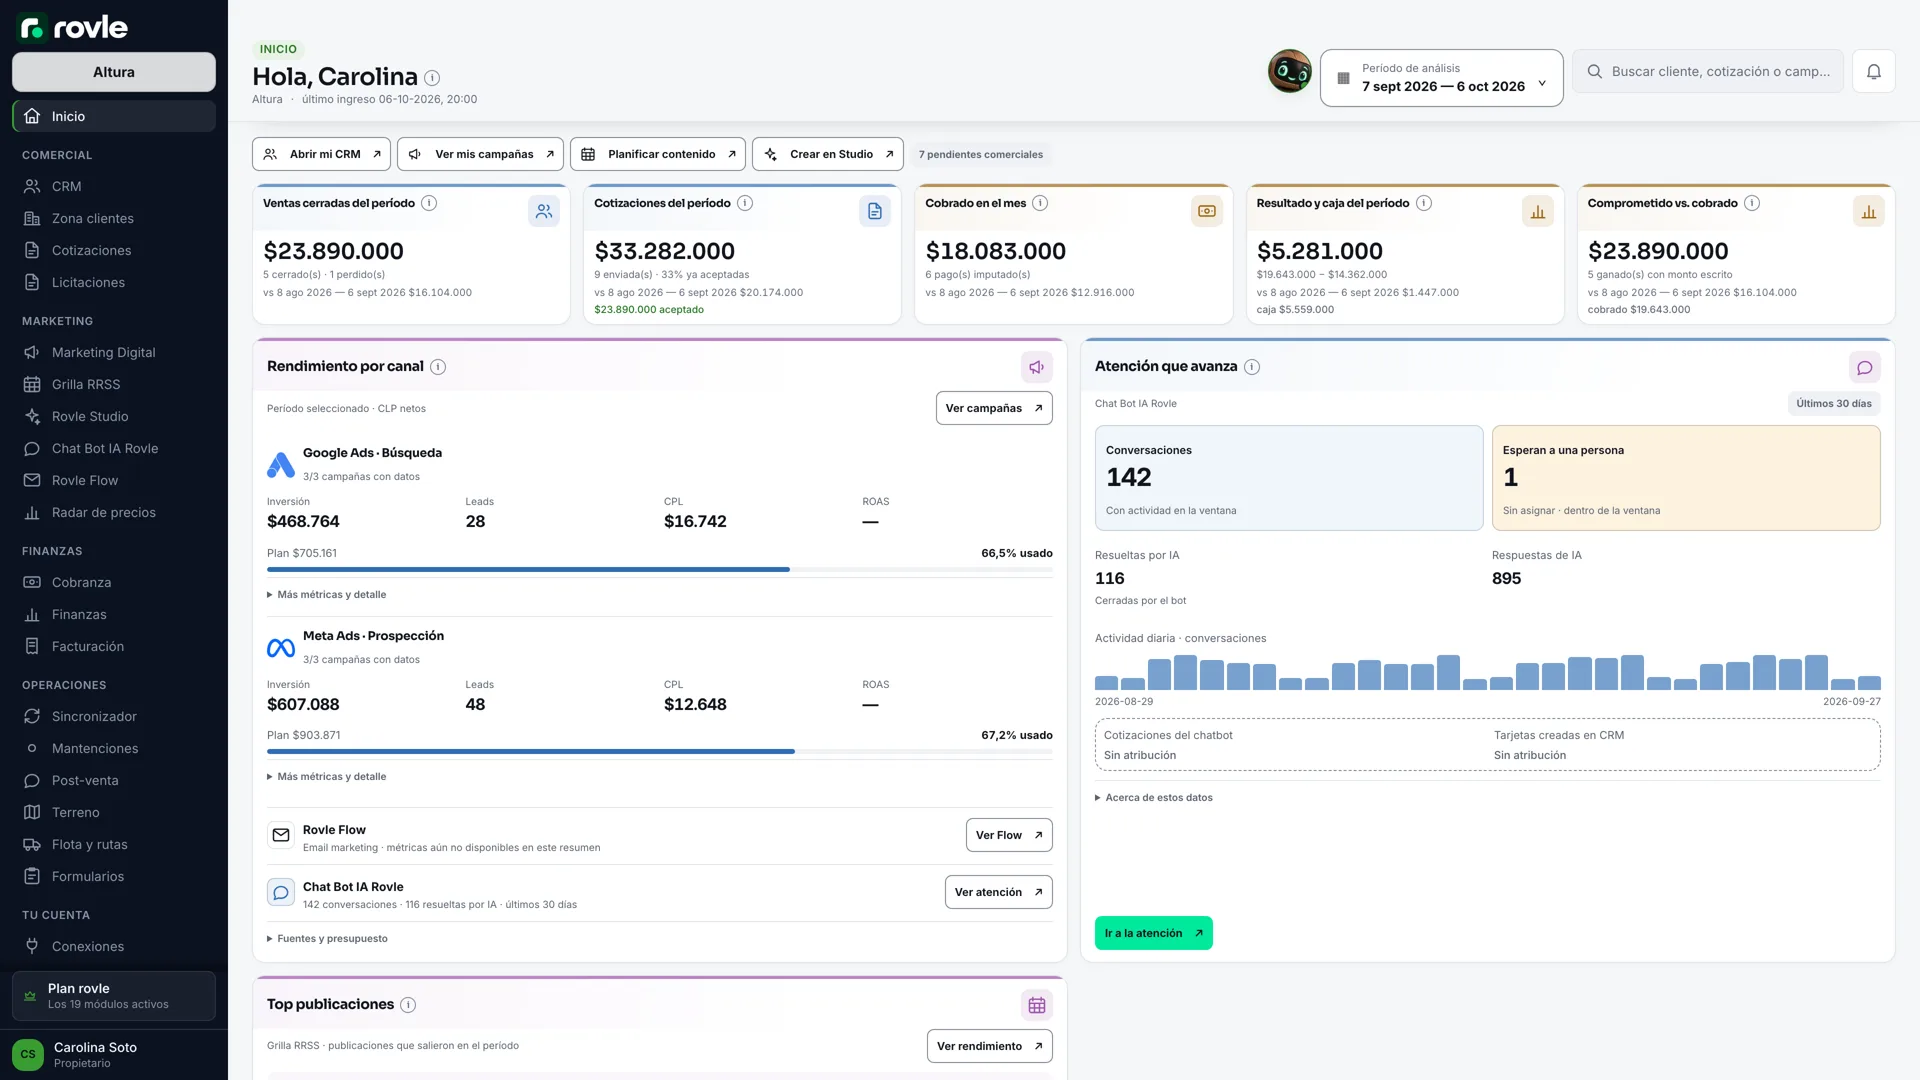This screenshot has width=1920, height=1080.
Task: Expand Acerca de estos datos
Action: click(1154, 798)
